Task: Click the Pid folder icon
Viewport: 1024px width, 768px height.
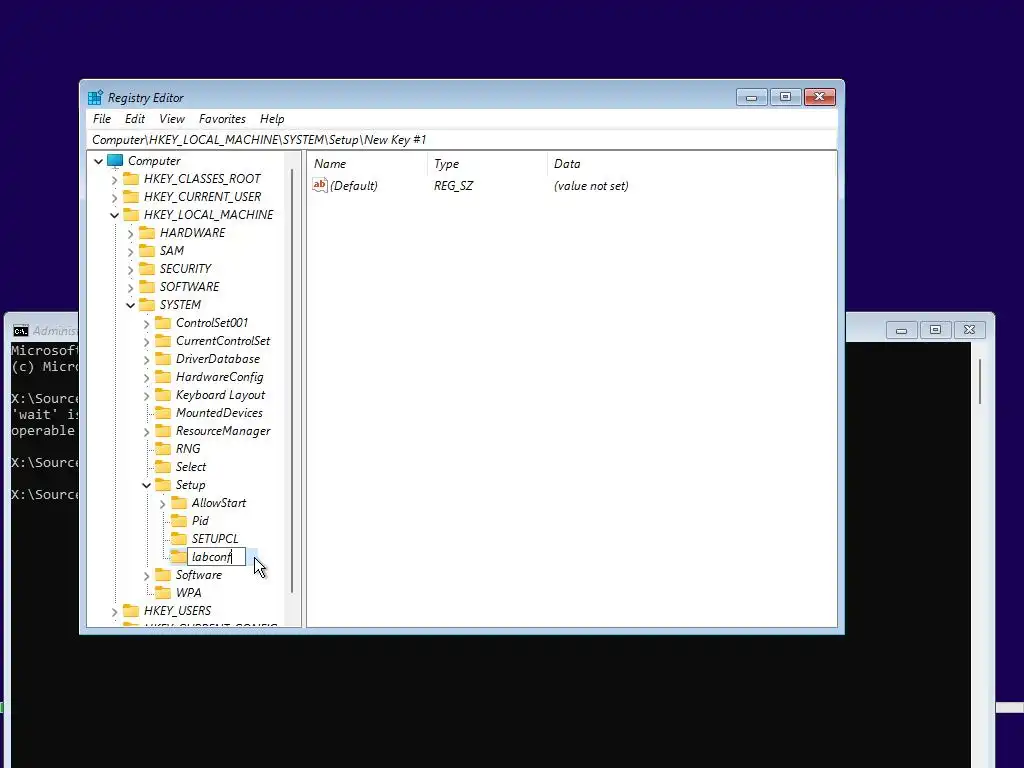Action: (x=178, y=520)
